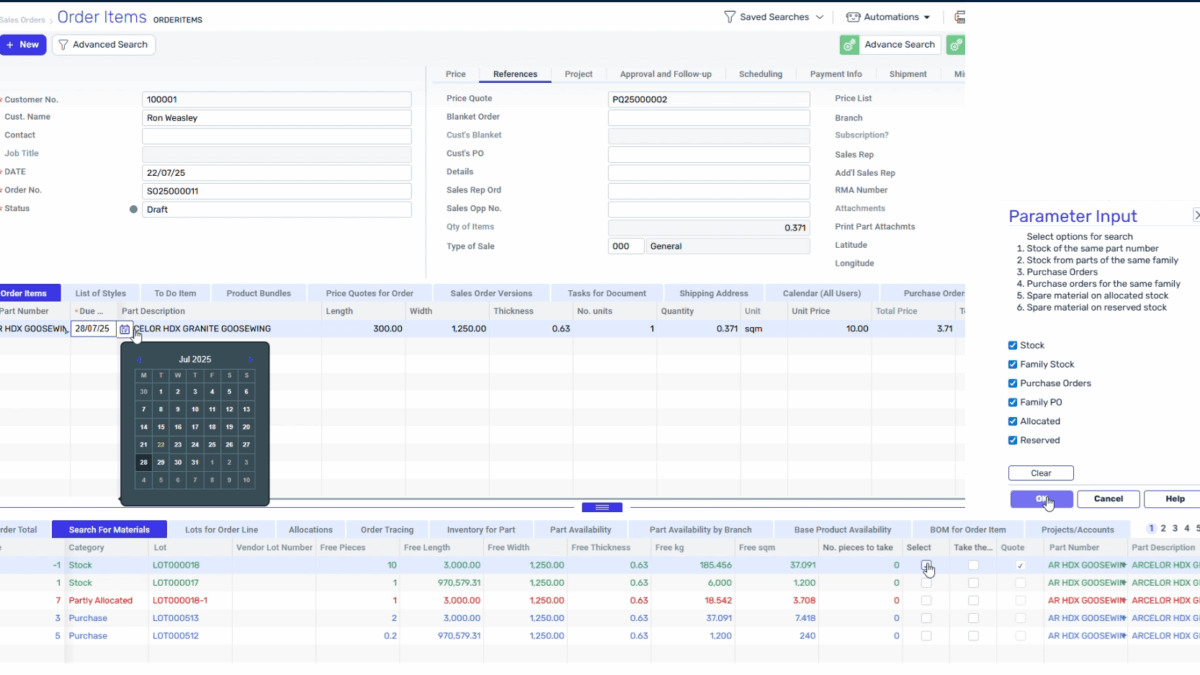Click the green gear icon beside Advance Search
This screenshot has width=1200, height=675.
click(x=849, y=45)
